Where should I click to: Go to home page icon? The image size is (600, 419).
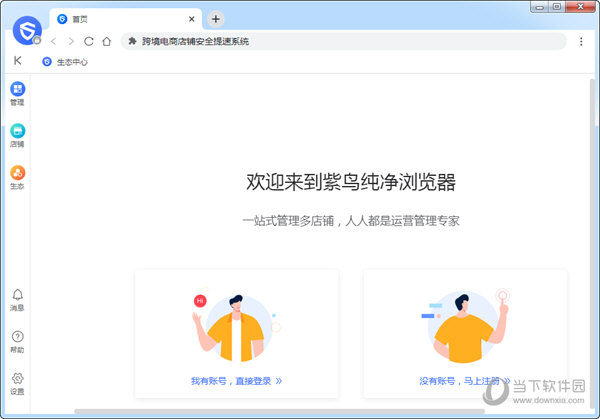(107, 41)
